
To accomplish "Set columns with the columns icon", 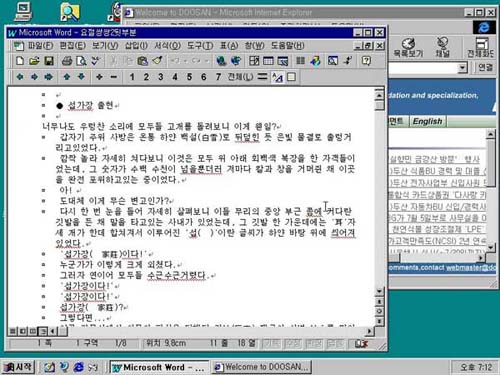I will click(x=300, y=61).
